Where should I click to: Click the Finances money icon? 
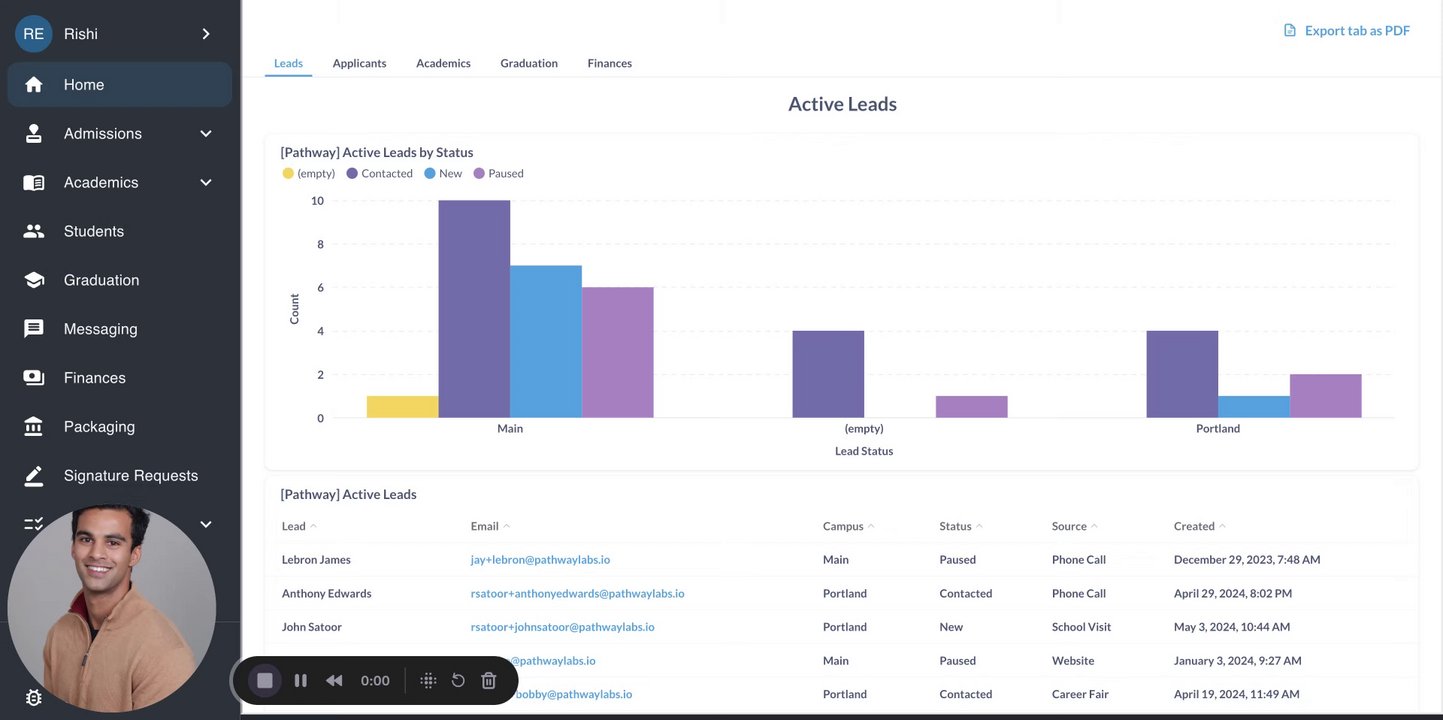[34, 378]
